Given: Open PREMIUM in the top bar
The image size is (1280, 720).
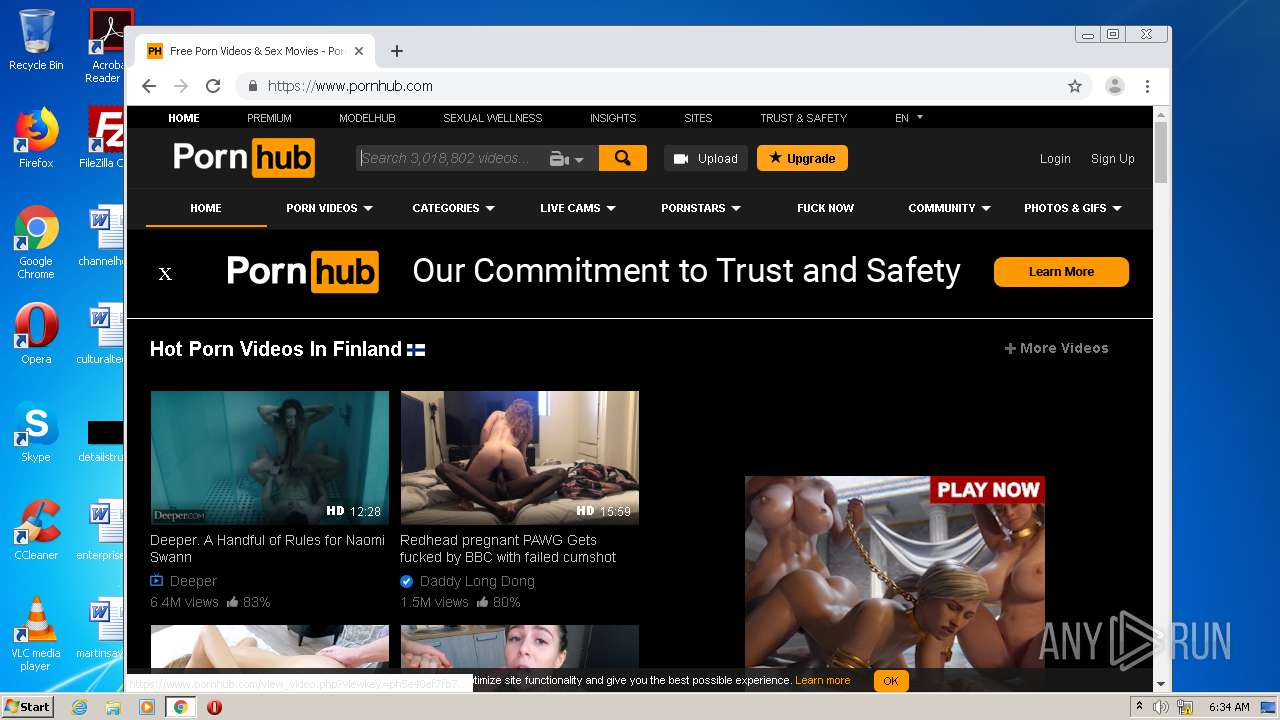Looking at the screenshot, I should click(x=269, y=118).
